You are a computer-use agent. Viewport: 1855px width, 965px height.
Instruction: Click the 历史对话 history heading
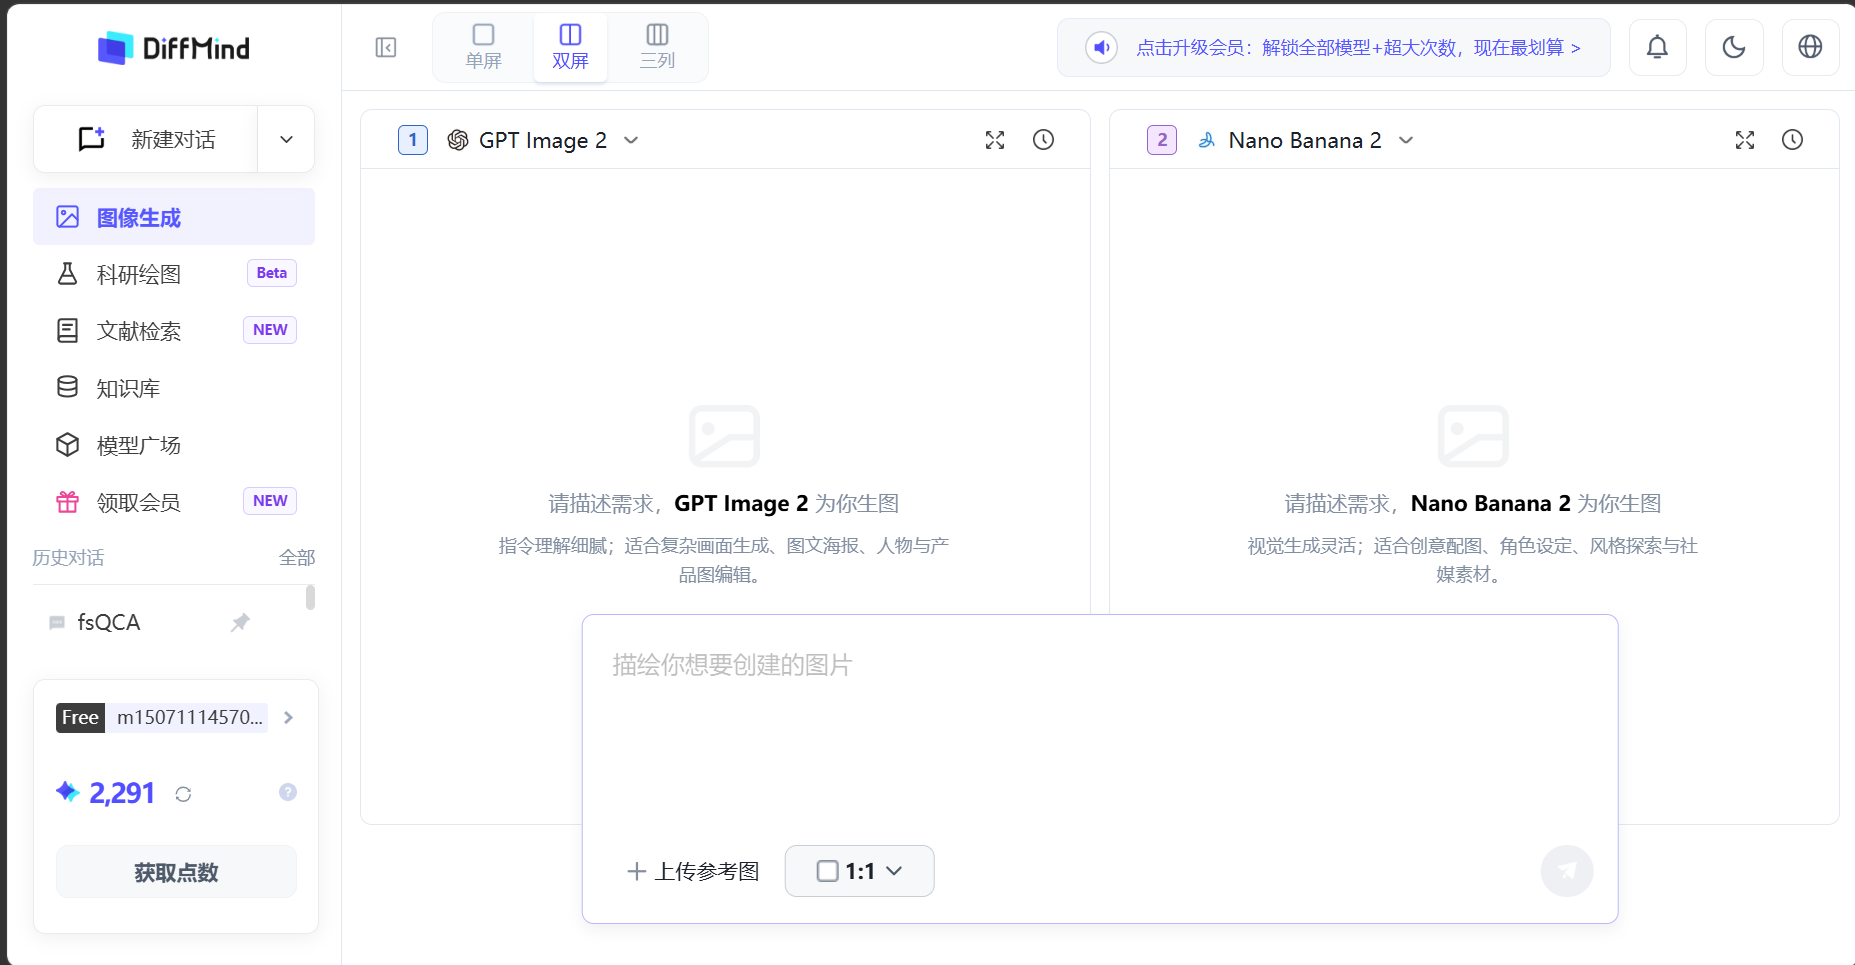point(68,558)
